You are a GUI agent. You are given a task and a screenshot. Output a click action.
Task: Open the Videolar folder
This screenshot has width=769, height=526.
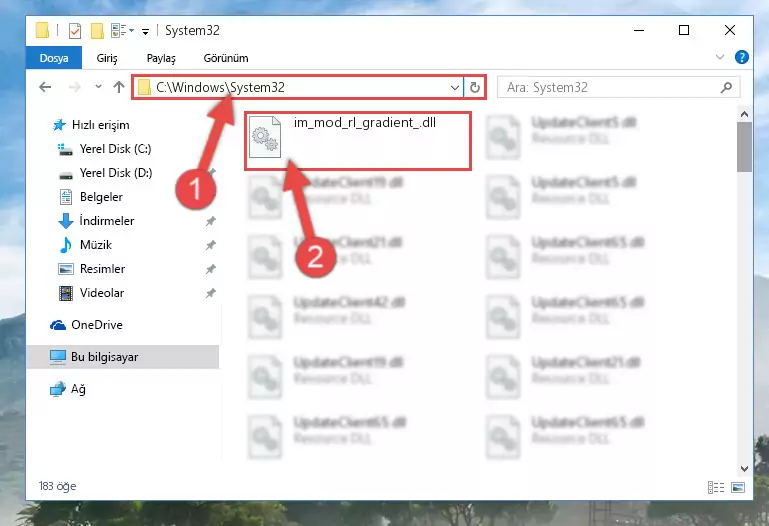(102, 293)
